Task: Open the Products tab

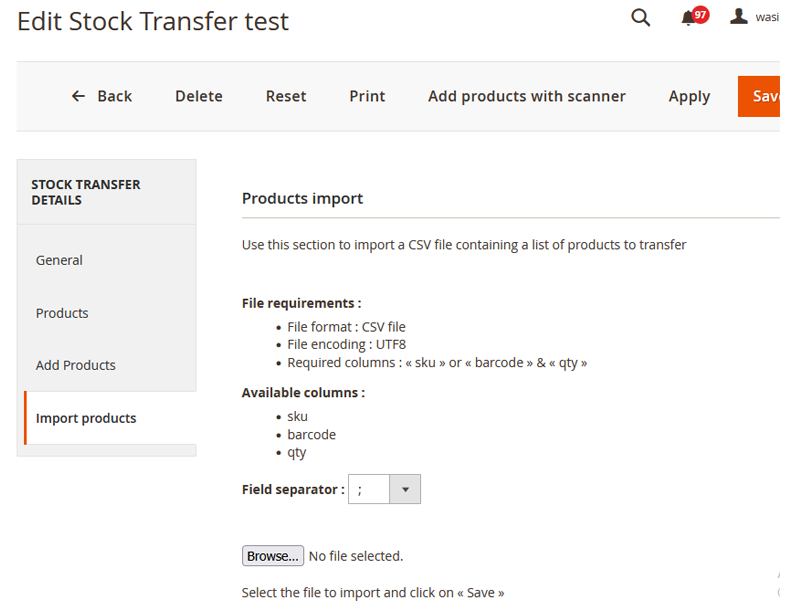Action: tap(62, 313)
